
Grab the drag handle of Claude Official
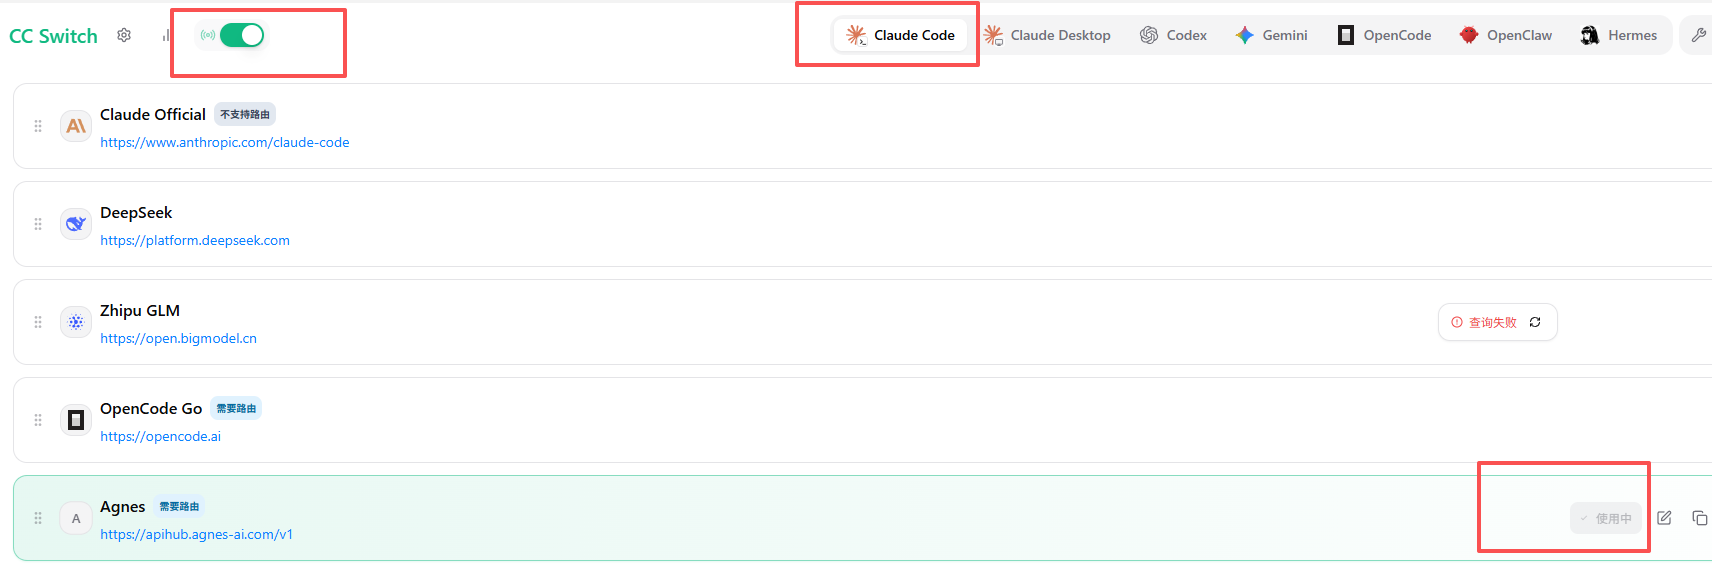tap(38, 126)
